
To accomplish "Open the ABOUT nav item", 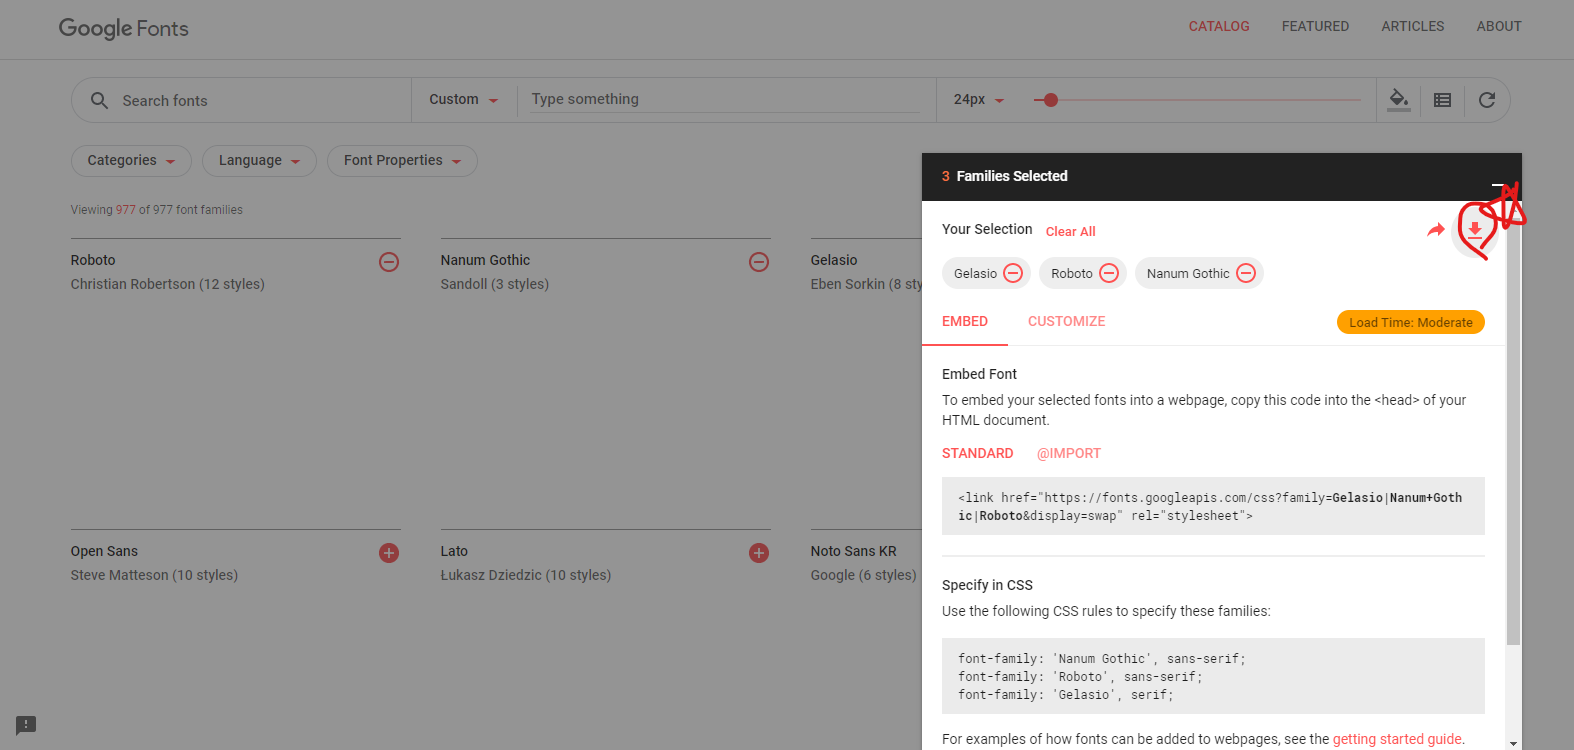I will pos(1499,26).
